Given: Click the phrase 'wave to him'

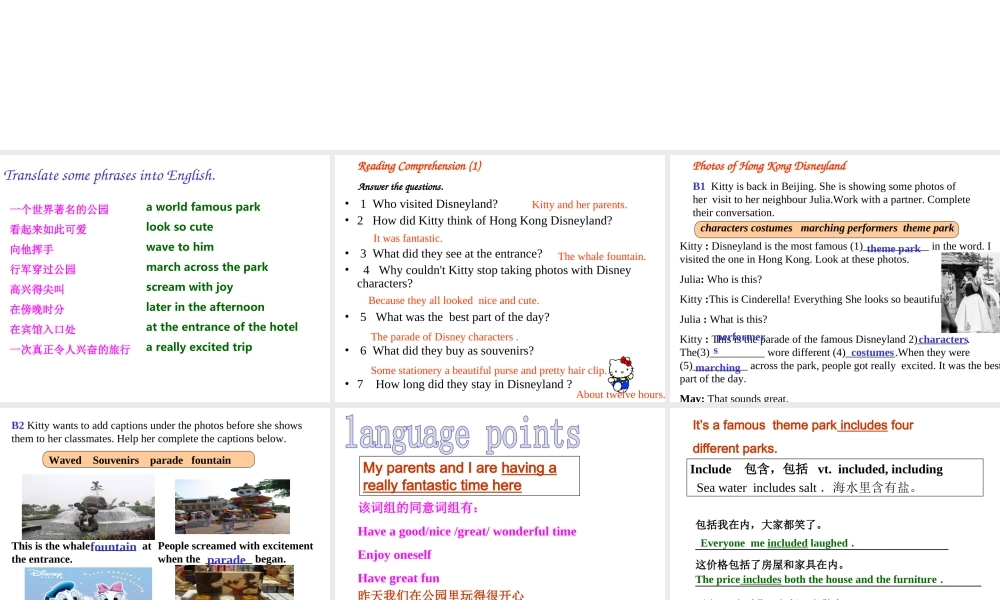Looking at the screenshot, I should tap(180, 247).
